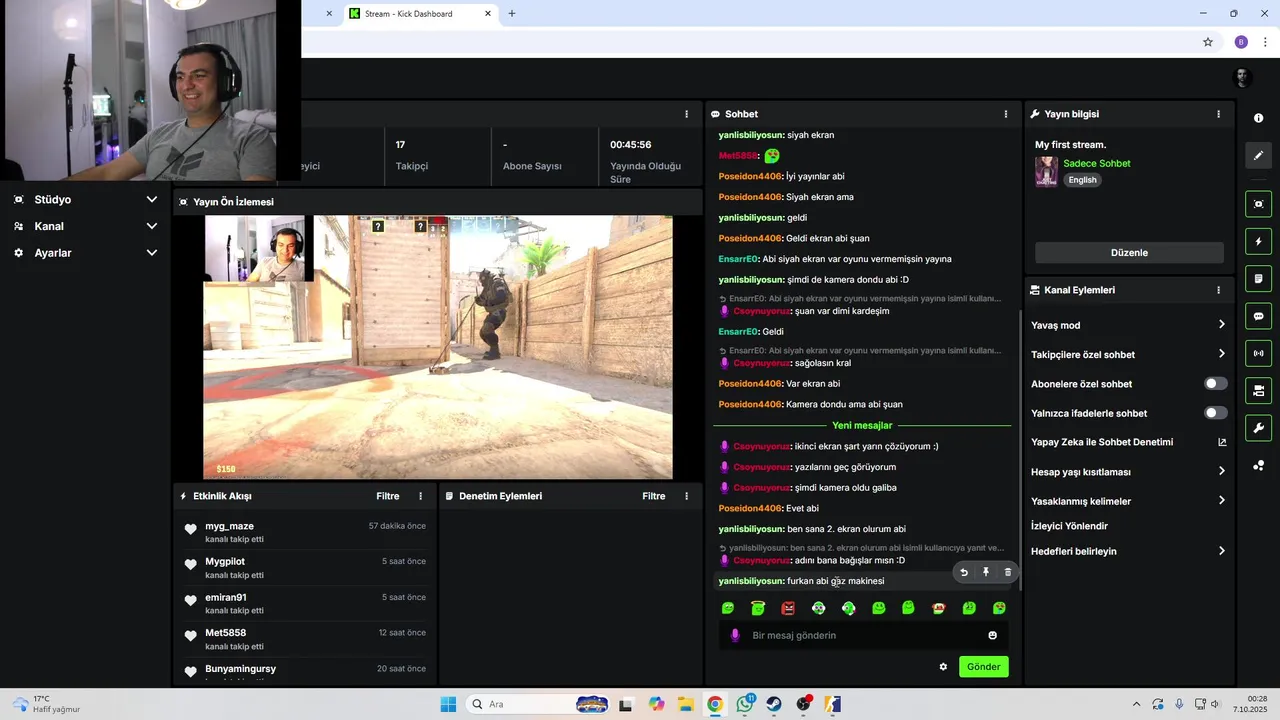Open Takipçilere özel sohbet options

coord(1129,354)
